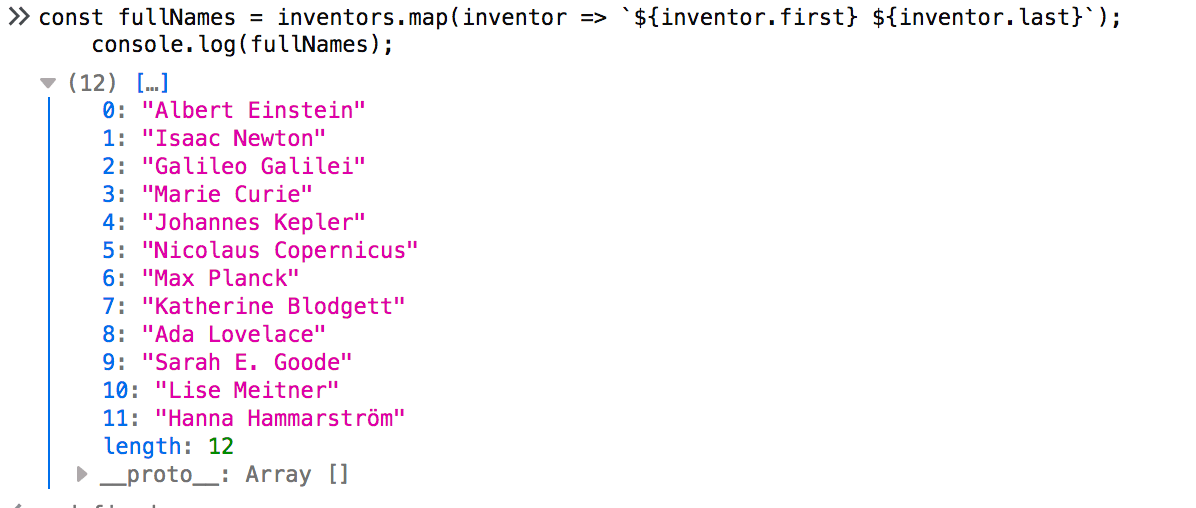
Task: Click the "Lise Meitner" value
Action: click(x=247, y=390)
